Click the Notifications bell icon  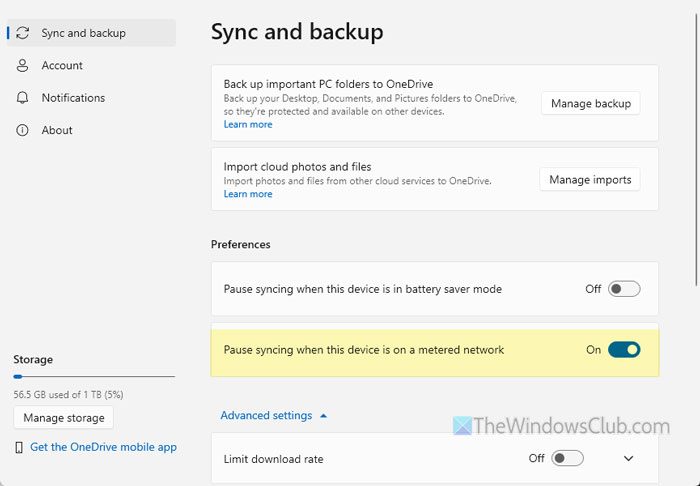click(23, 98)
